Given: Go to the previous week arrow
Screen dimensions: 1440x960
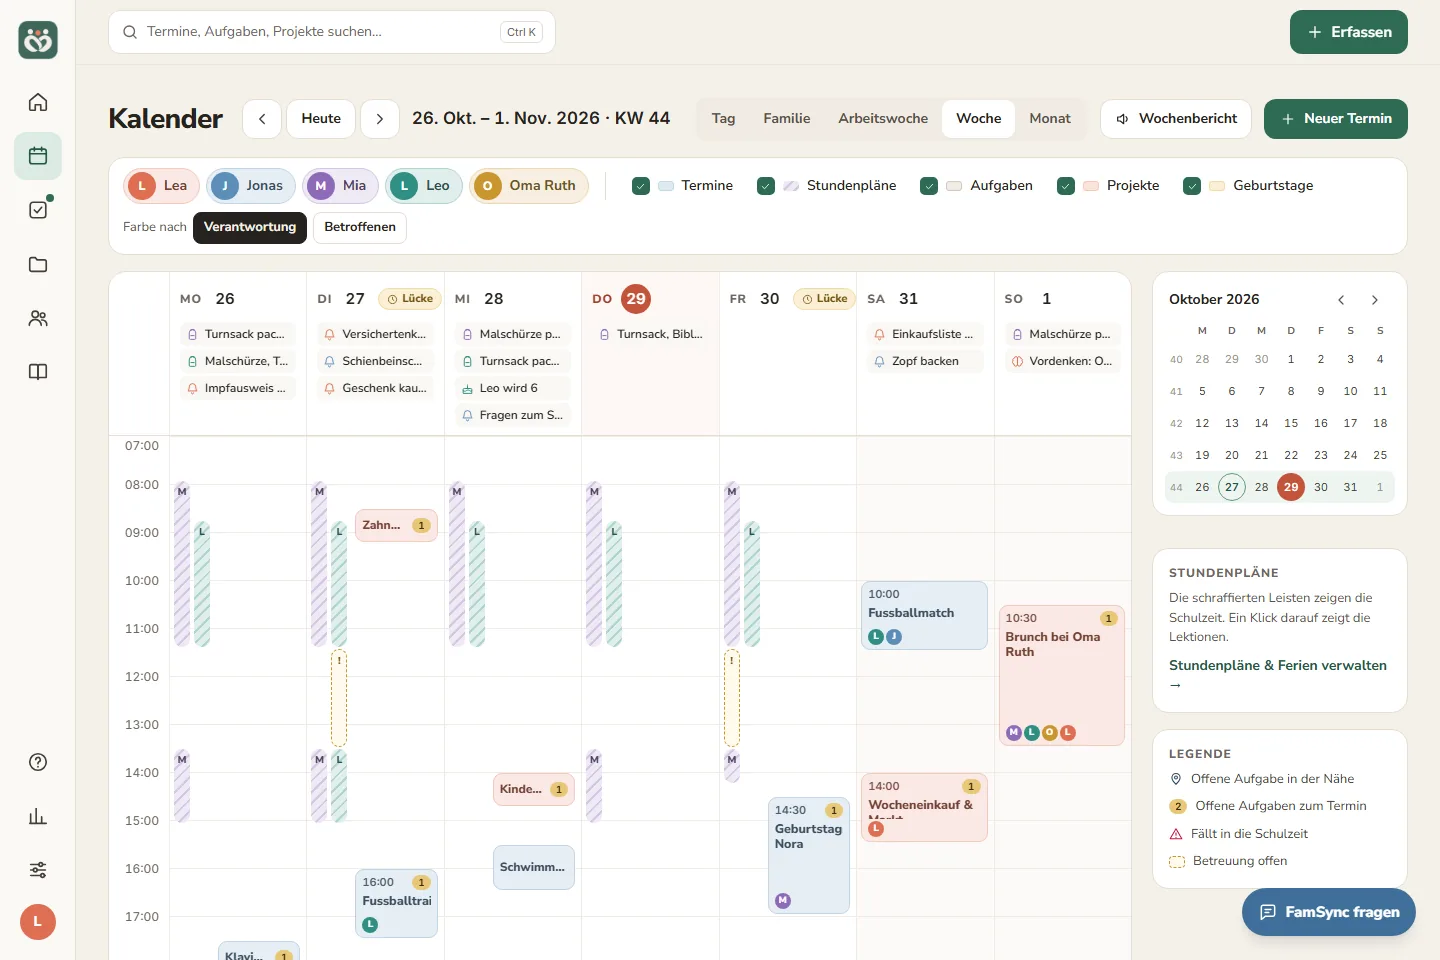Looking at the screenshot, I should click(262, 118).
